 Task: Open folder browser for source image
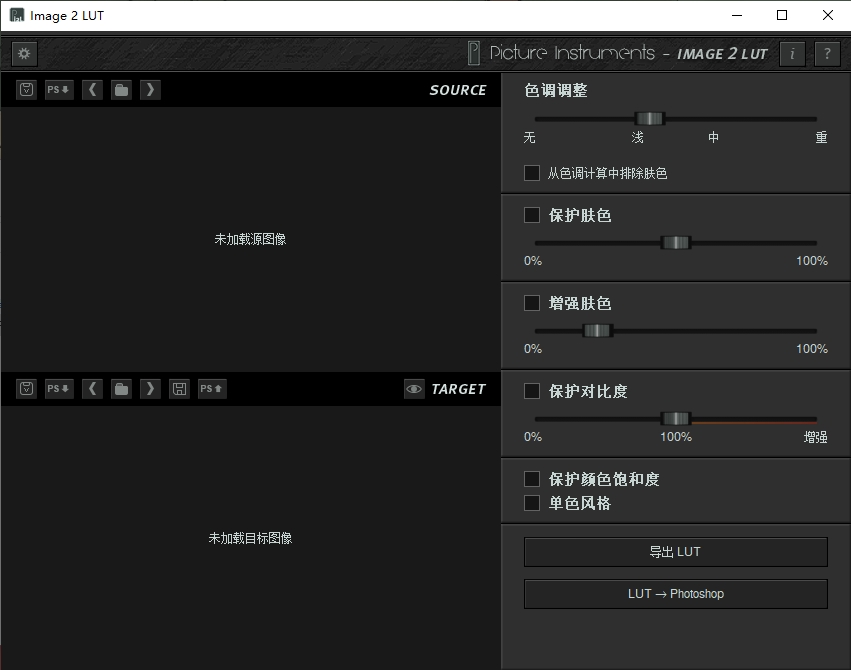(119, 89)
